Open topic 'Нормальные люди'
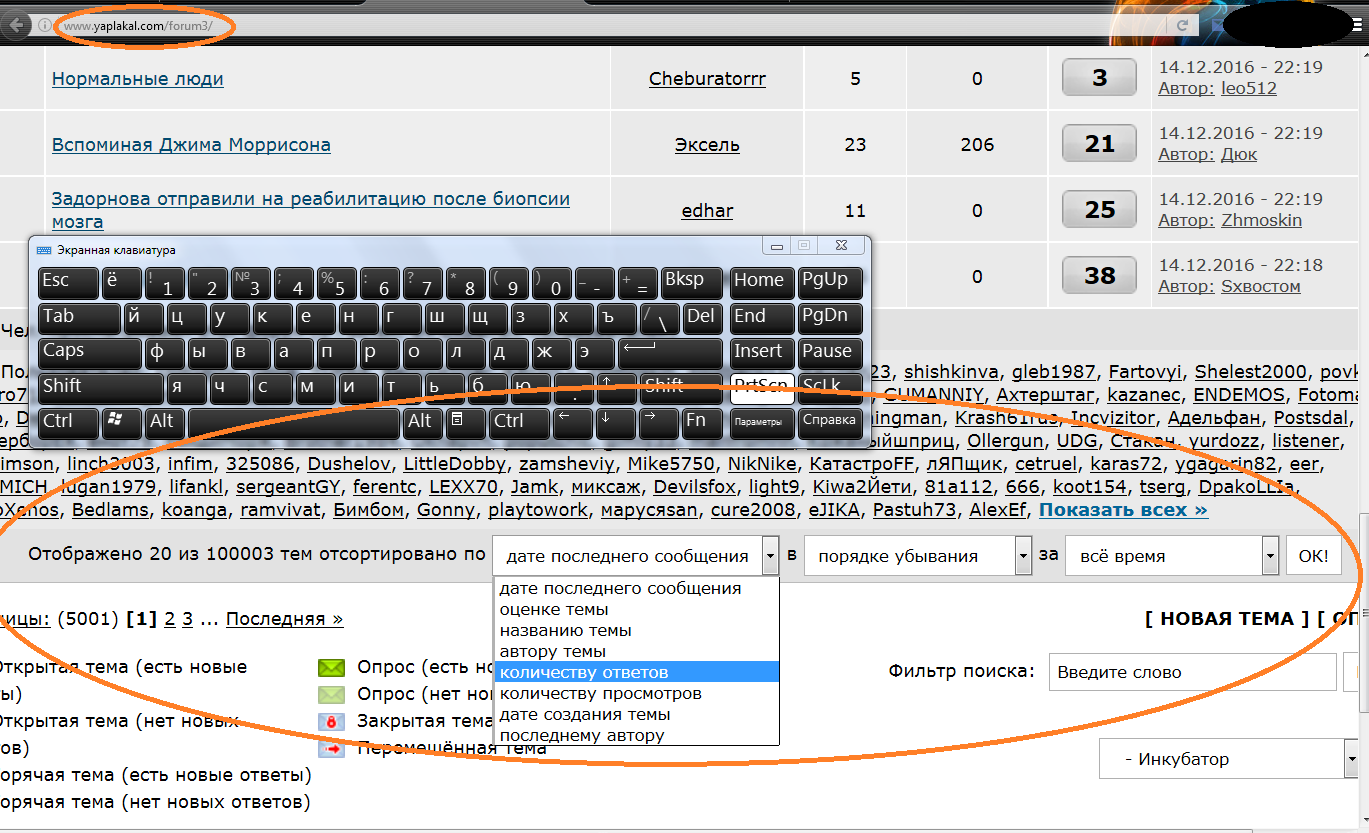The height and width of the screenshot is (833, 1369). [137, 78]
